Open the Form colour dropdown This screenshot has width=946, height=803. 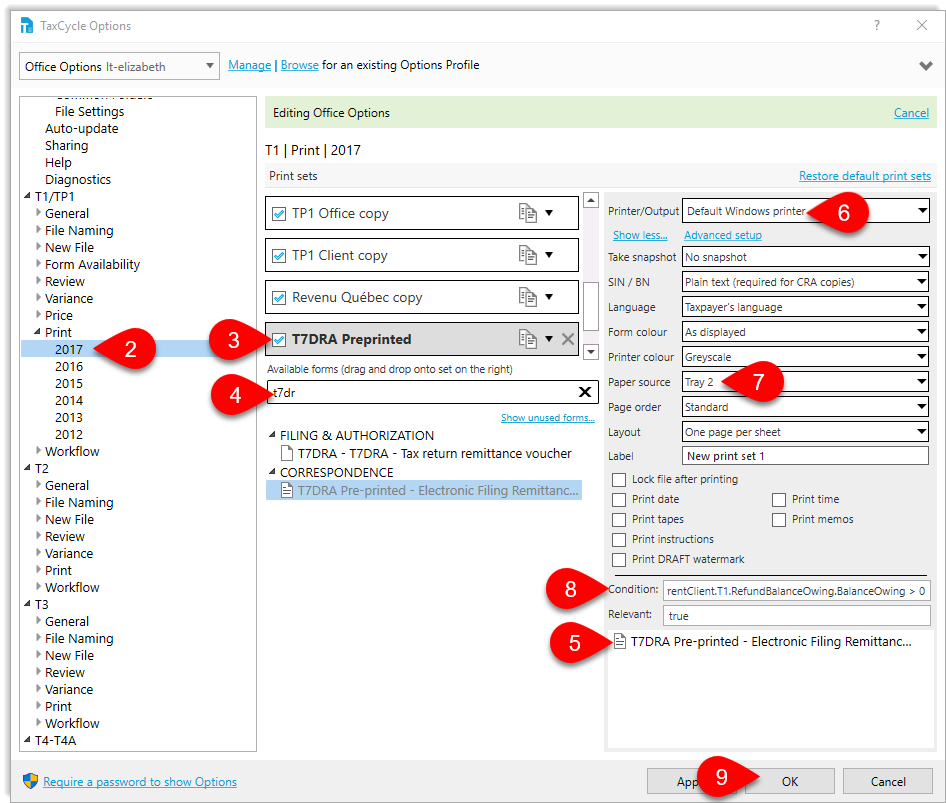805,332
